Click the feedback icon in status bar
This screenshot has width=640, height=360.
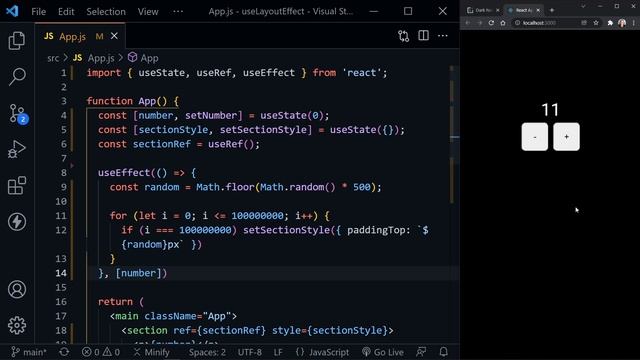(x=421, y=351)
